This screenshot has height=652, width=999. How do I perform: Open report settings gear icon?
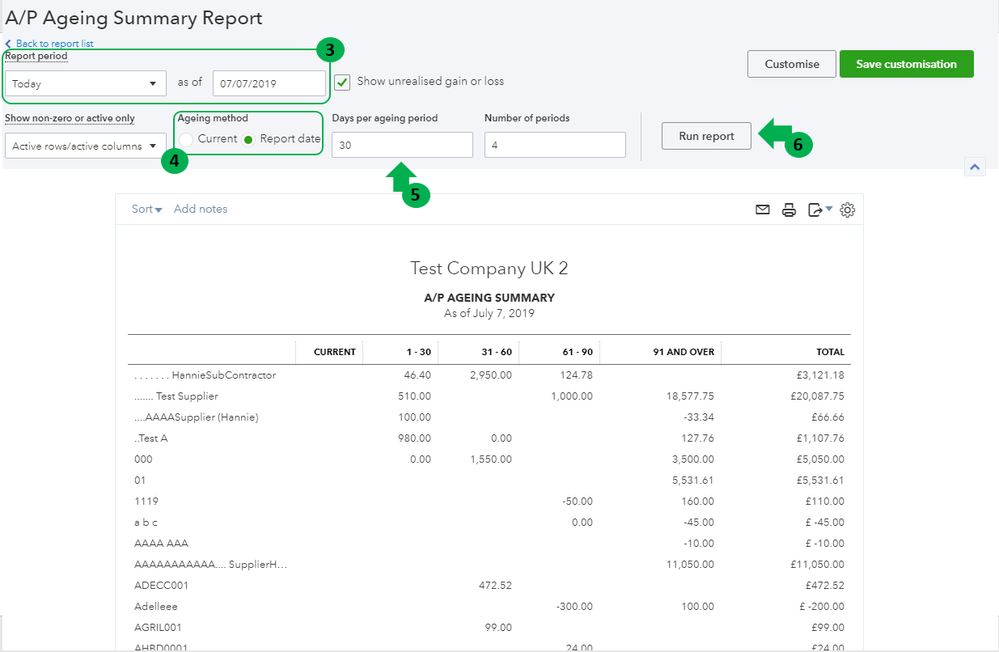tap(847, 210)
